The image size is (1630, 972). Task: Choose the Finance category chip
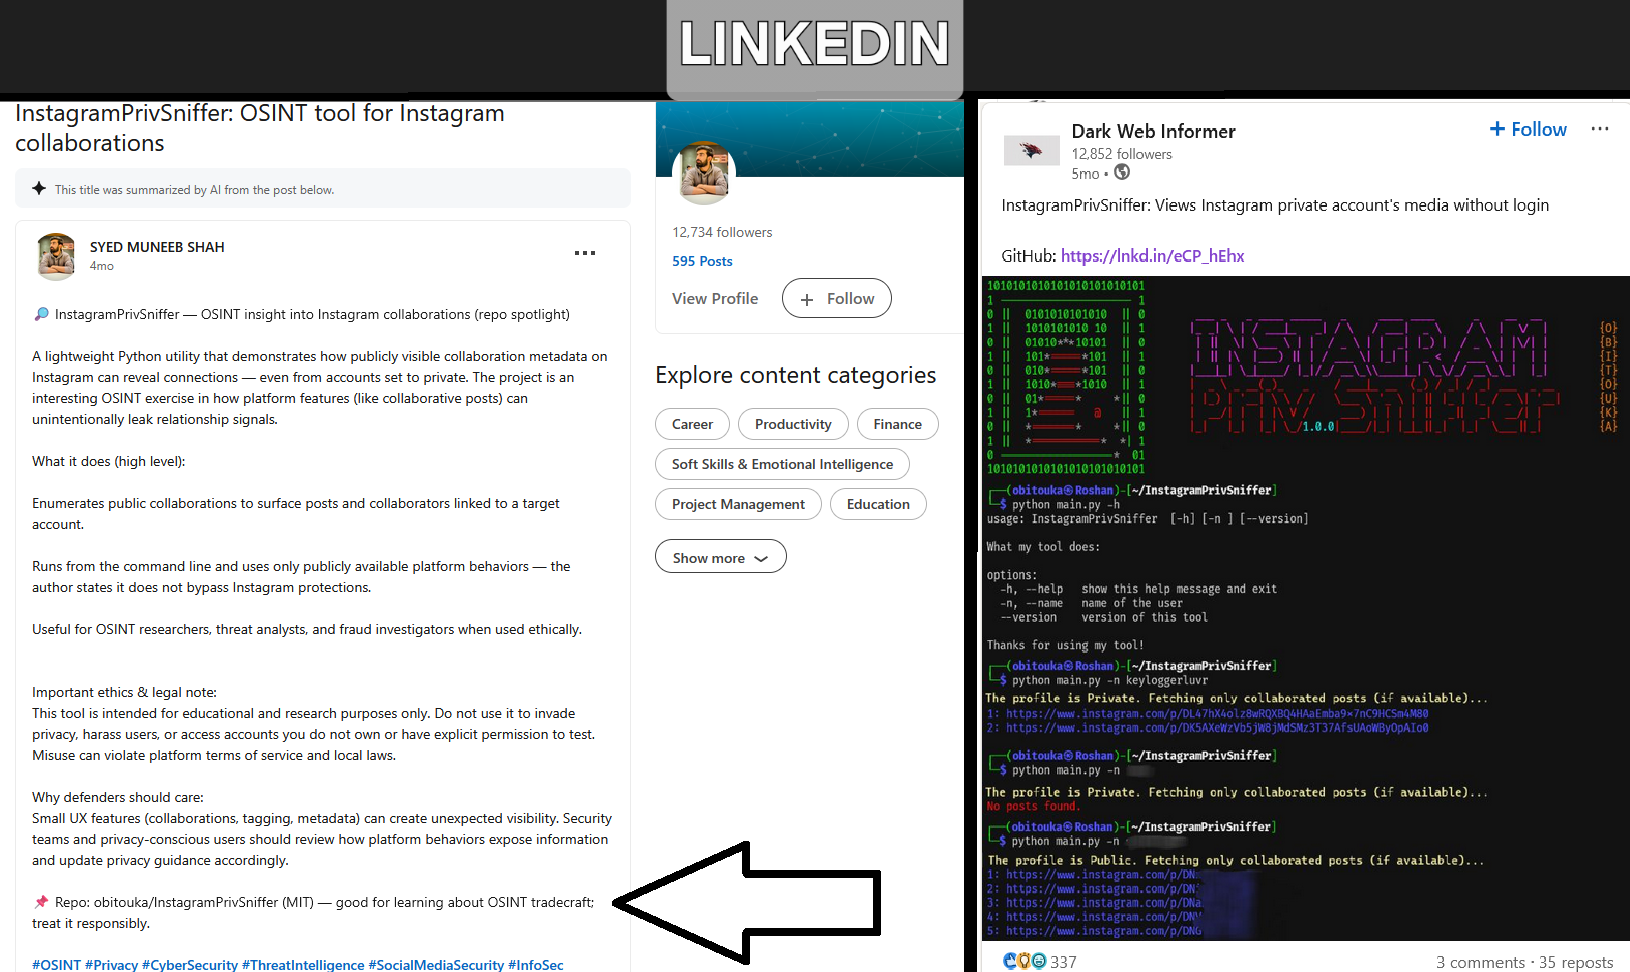click(x=897, y=424)
